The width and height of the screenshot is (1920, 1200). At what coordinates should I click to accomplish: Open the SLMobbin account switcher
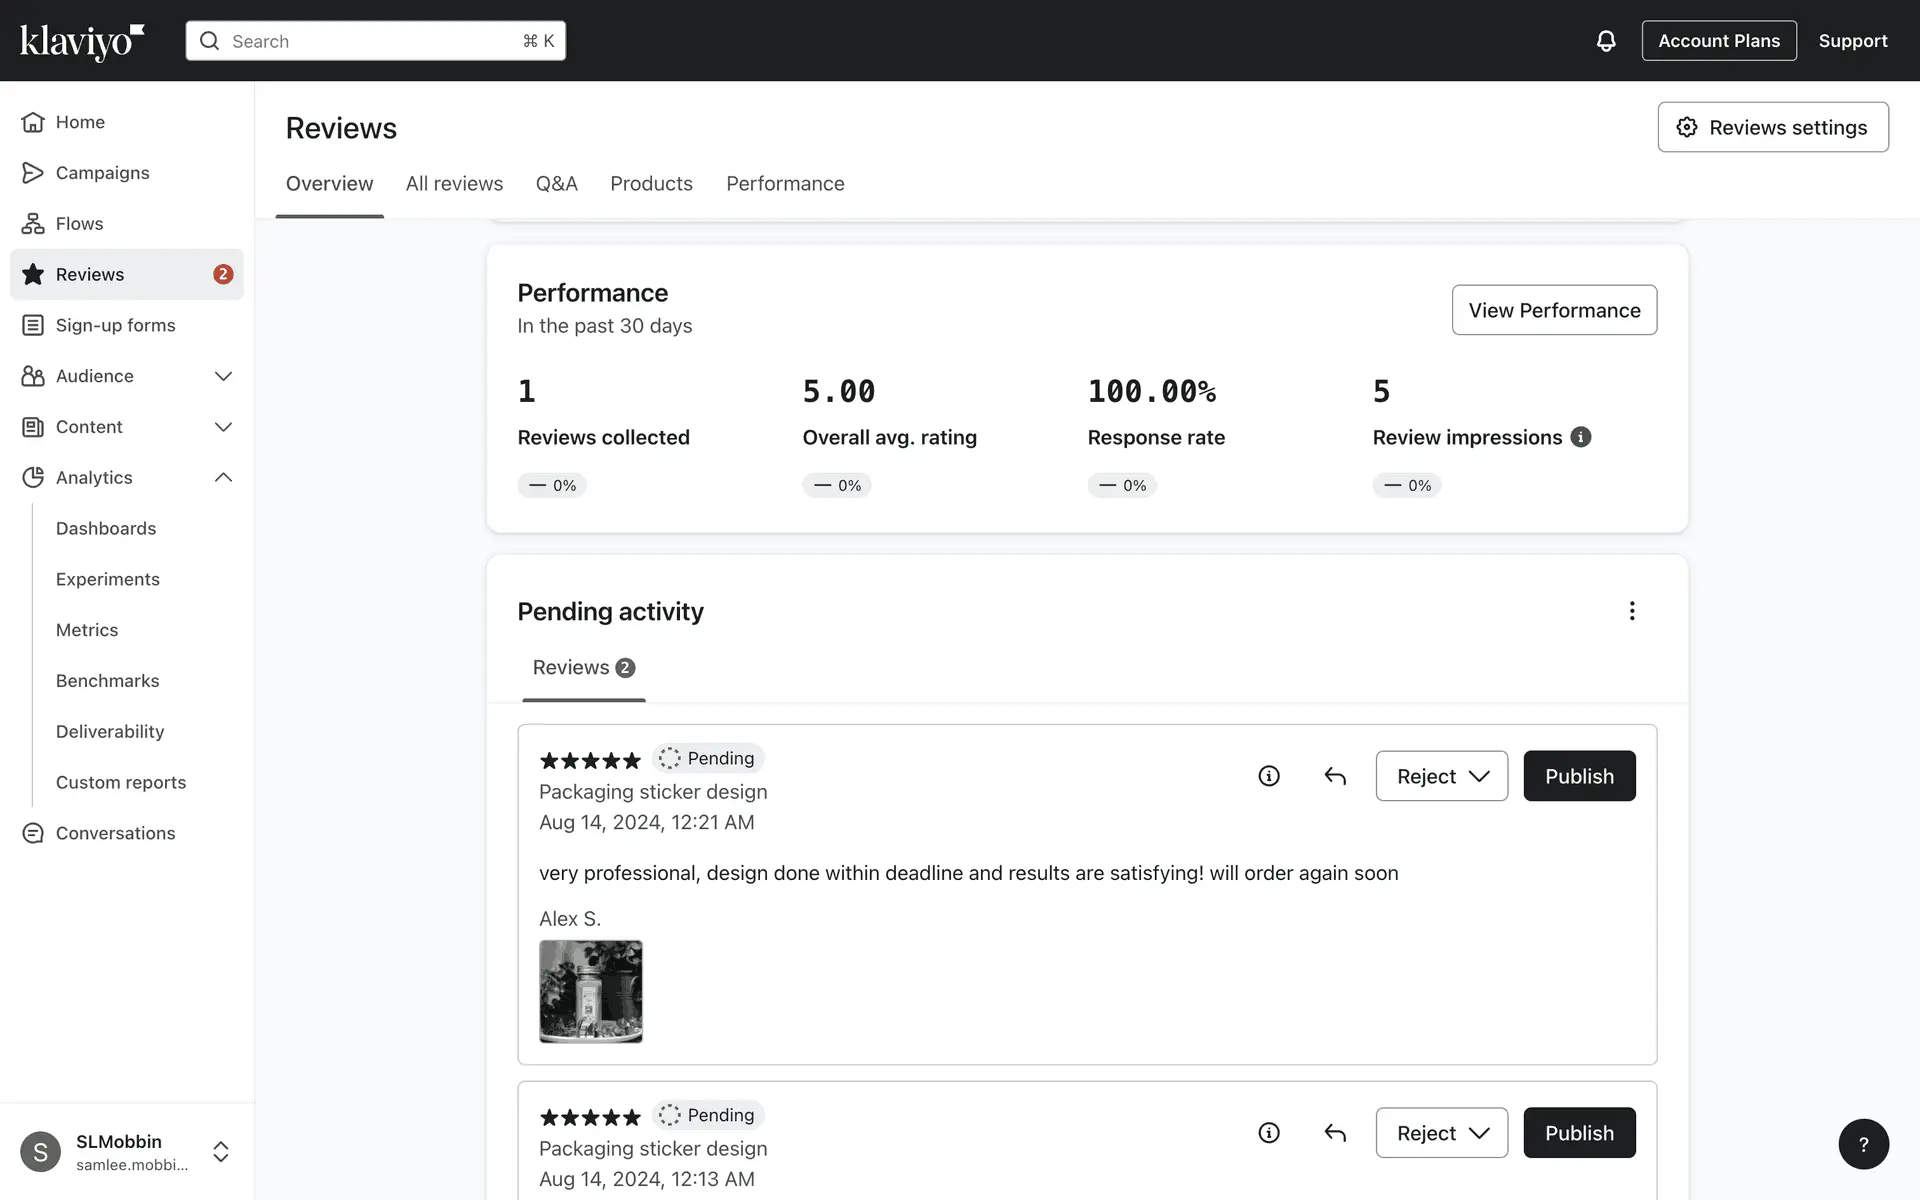(x=221, y=1151)
